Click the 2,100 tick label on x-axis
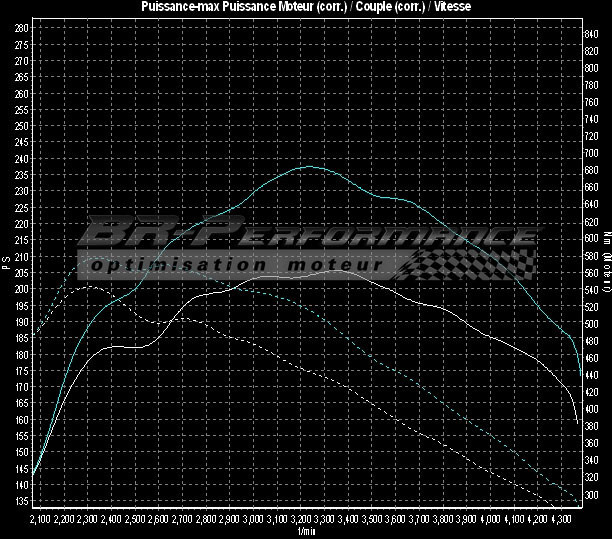 (40, 520)
